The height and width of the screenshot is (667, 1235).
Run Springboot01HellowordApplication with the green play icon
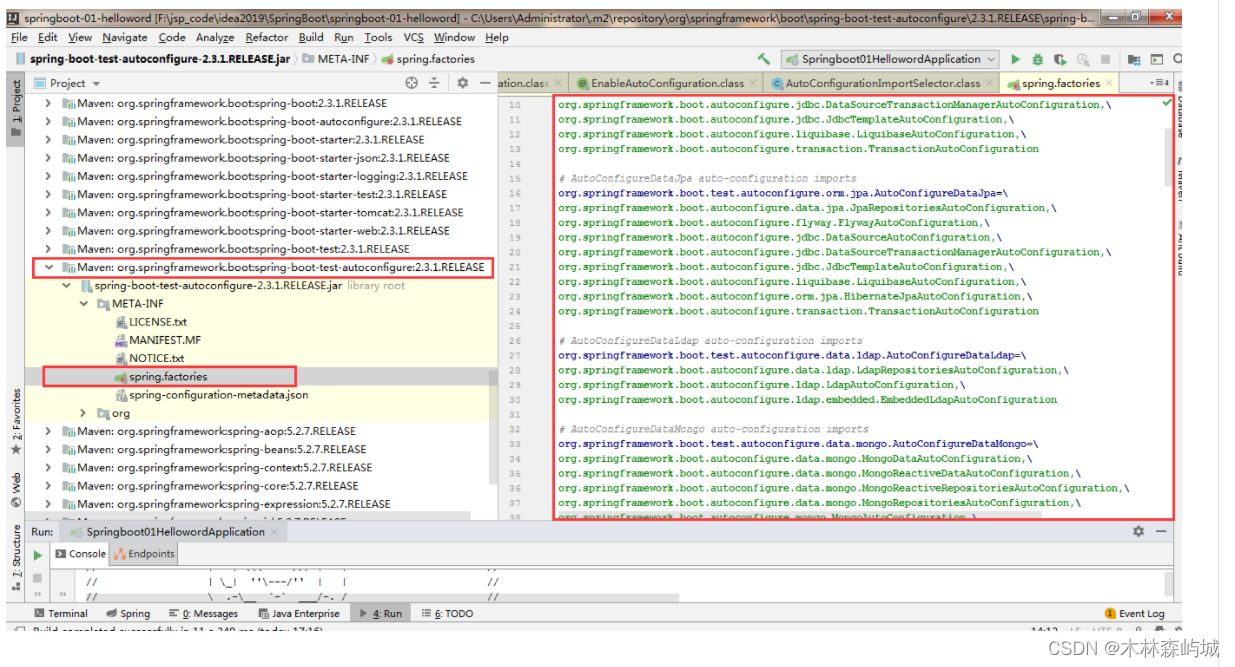click(x=1016, y=59)
